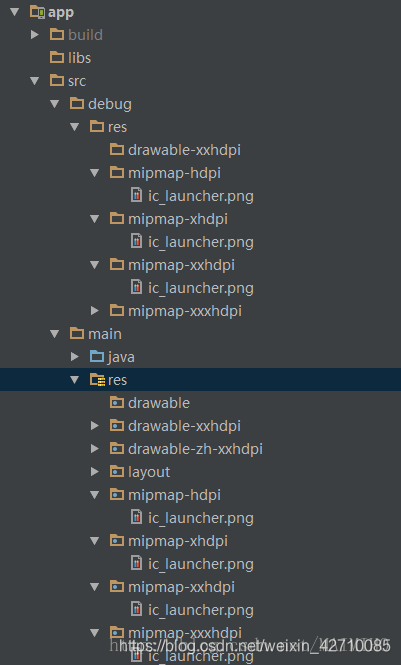Select ic_launcher.png icon in main mipmap-xhdpi
Viewport: 401px width, 665px height.
pyautogui.click(x=136, y=563)
